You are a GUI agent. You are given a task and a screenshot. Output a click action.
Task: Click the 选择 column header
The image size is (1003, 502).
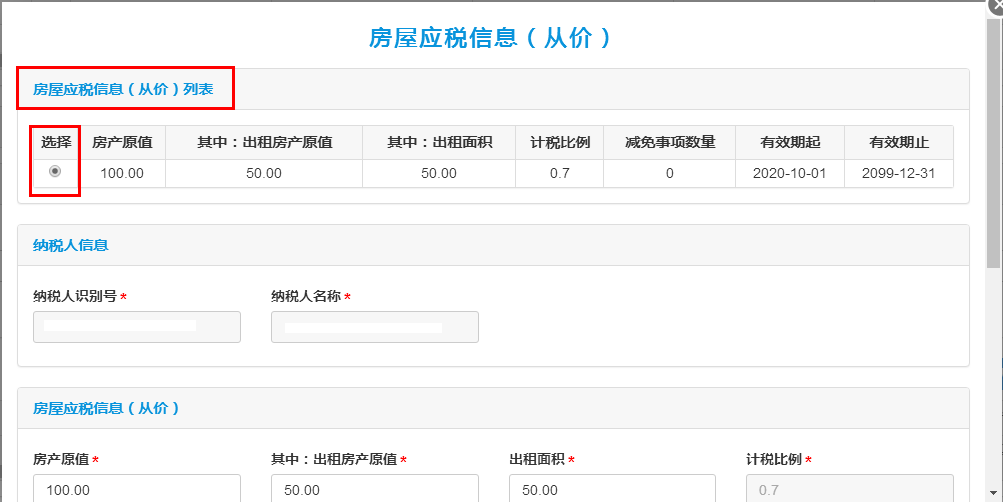click(x=56, y=143)
